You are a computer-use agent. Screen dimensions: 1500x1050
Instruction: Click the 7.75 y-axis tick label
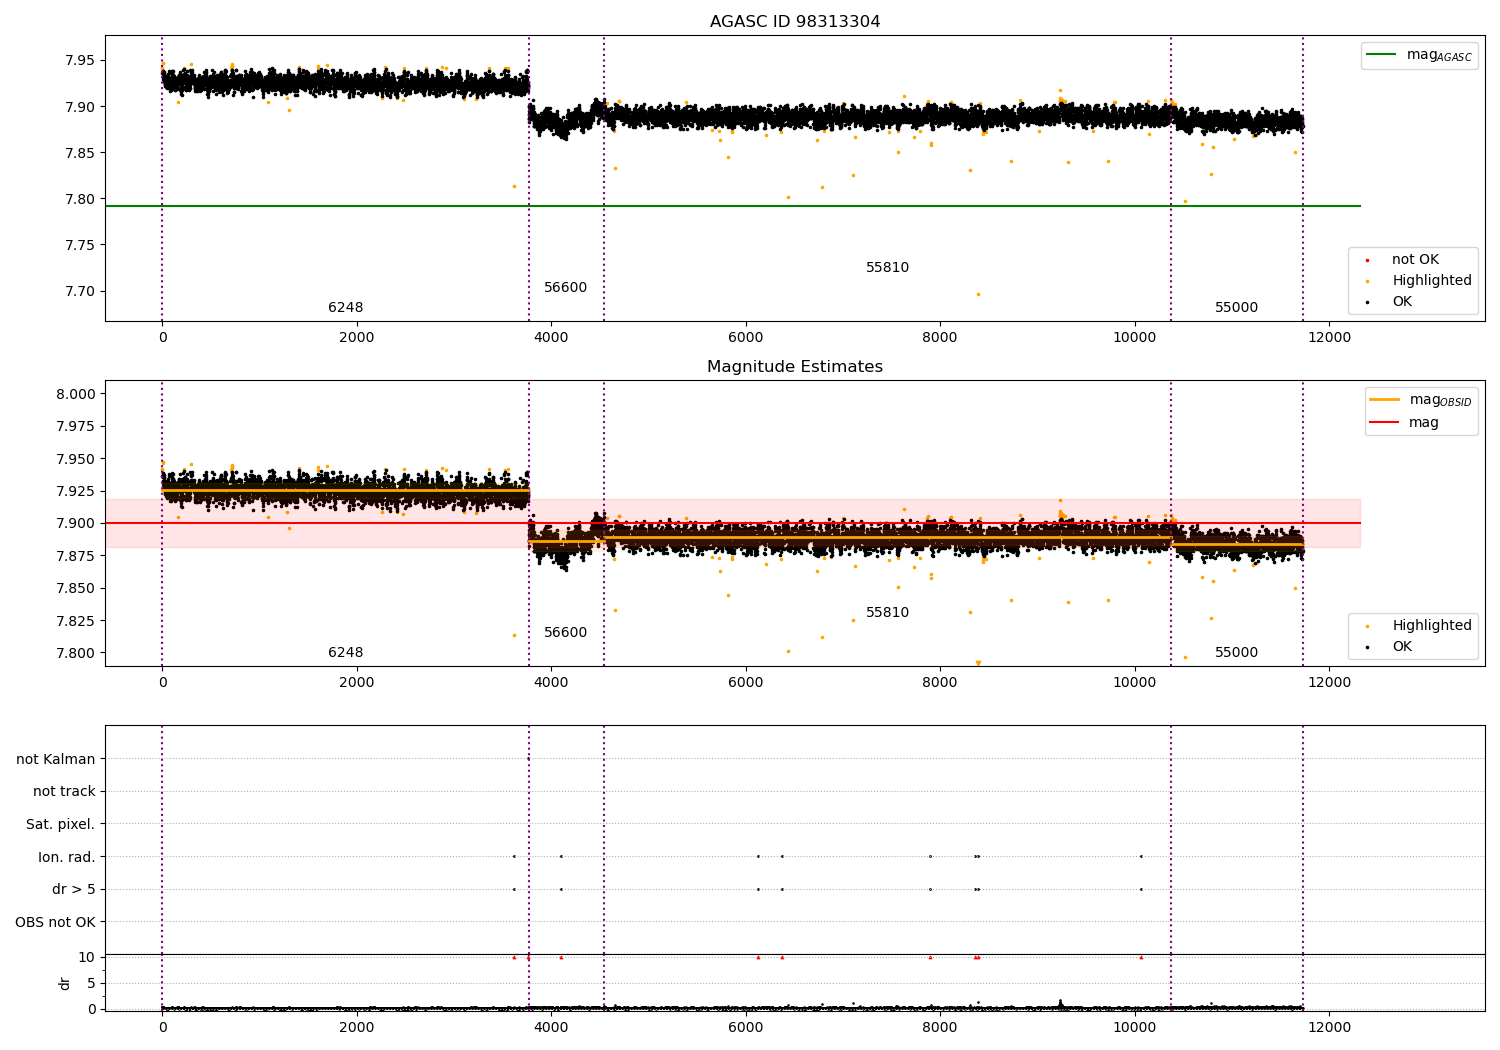click(x=80, y=246)
